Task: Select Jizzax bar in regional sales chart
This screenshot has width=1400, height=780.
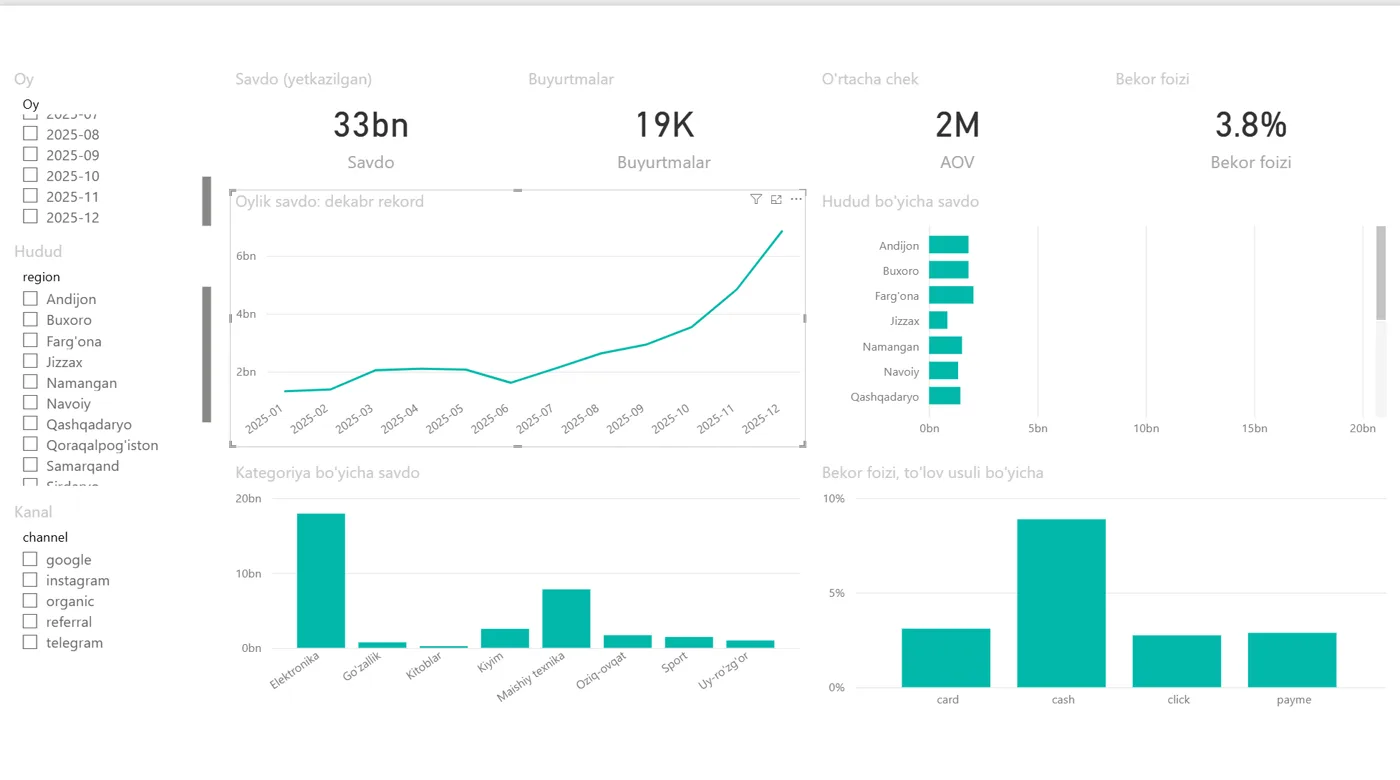Action: [938, 320]
